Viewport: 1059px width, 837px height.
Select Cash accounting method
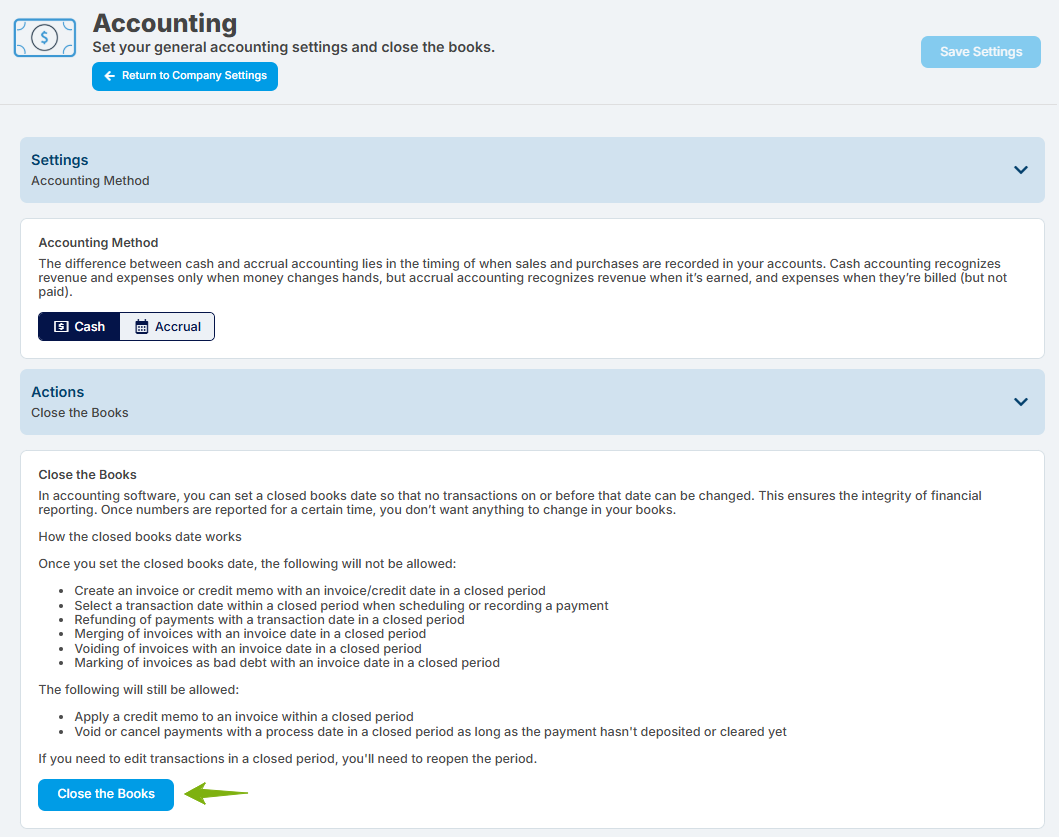pyautogui.click(x=79, y=327)
